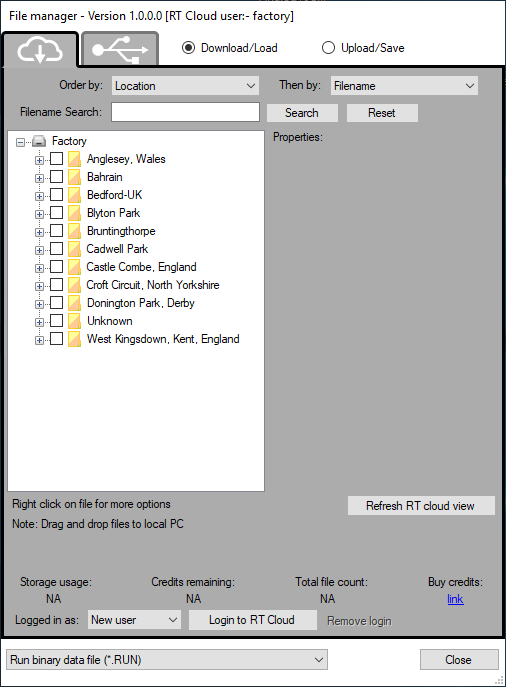This screenshot has height=687, width=506.
Task: Expand the Bruntingthorpe tree node
Action: (39, 232)
